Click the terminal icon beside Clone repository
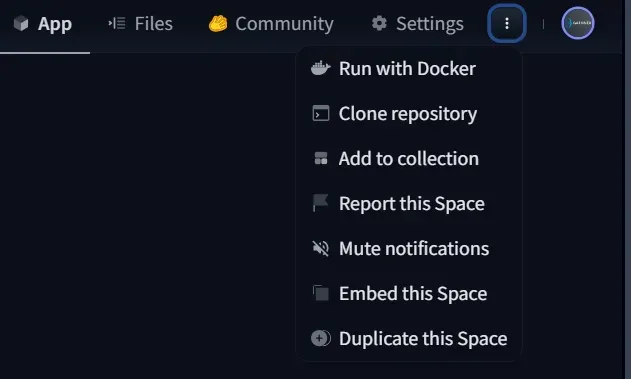This screenshot has height=379, width=631. (x=321, y=113)
